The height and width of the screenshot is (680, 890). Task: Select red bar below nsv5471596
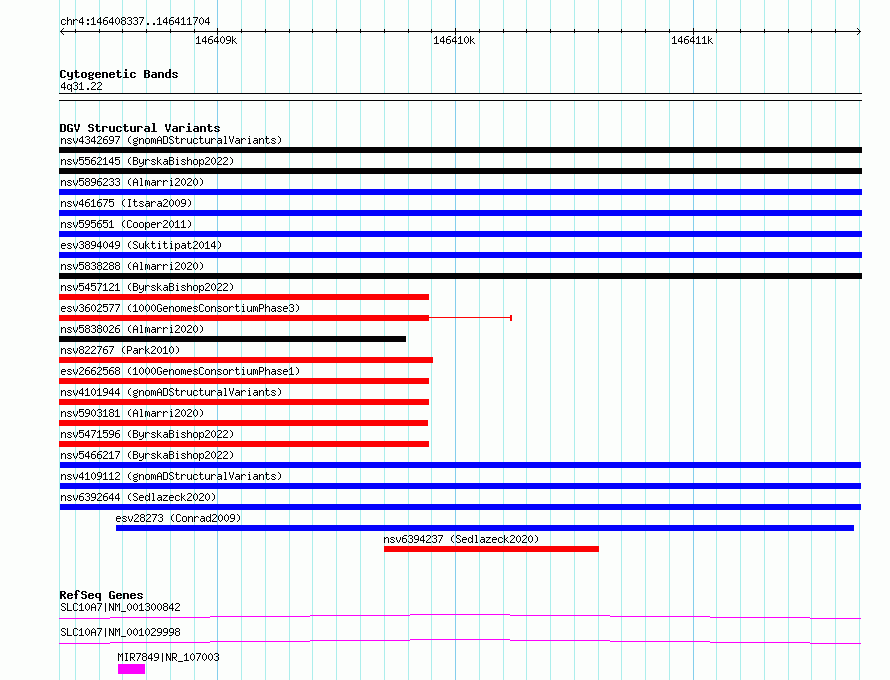pyautogui.click(x=244, y=444)
